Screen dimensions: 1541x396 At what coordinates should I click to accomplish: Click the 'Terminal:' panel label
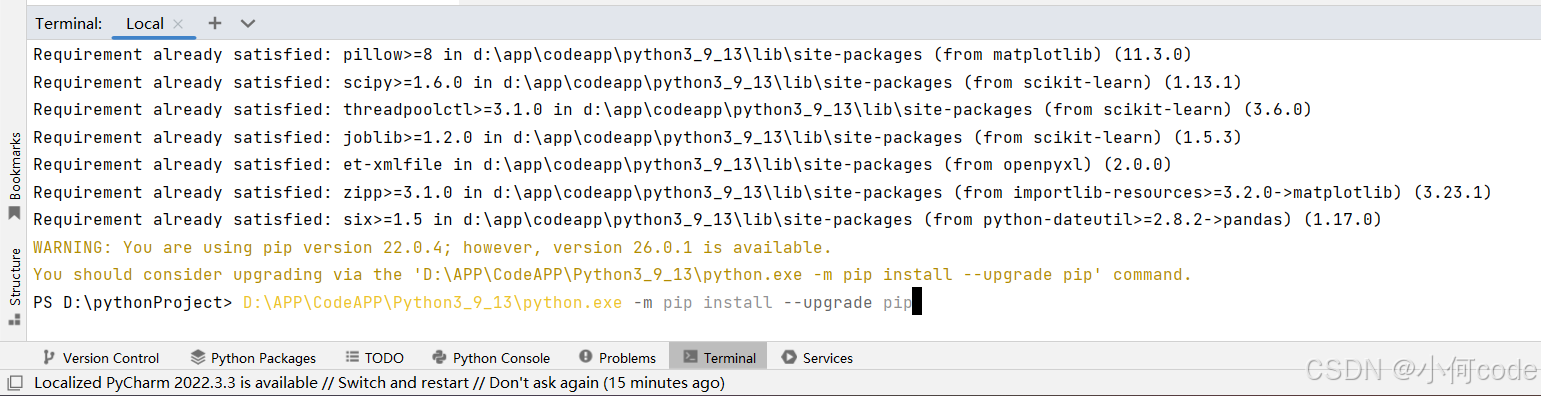pos(69,23)
